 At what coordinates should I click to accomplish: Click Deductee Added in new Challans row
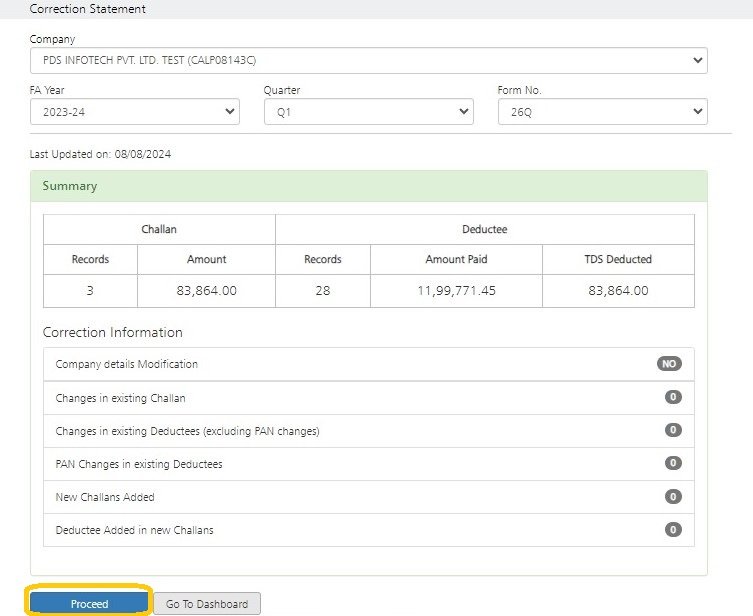coord(368,530)
